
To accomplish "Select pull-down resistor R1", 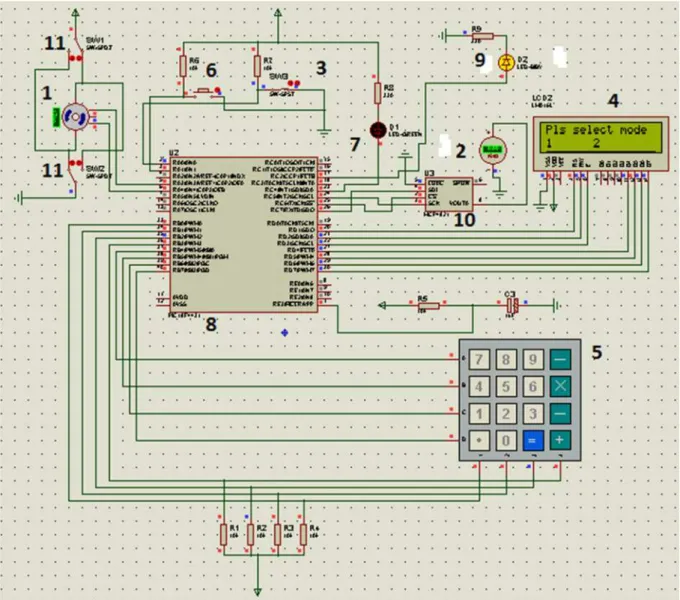I will (224, 534).
